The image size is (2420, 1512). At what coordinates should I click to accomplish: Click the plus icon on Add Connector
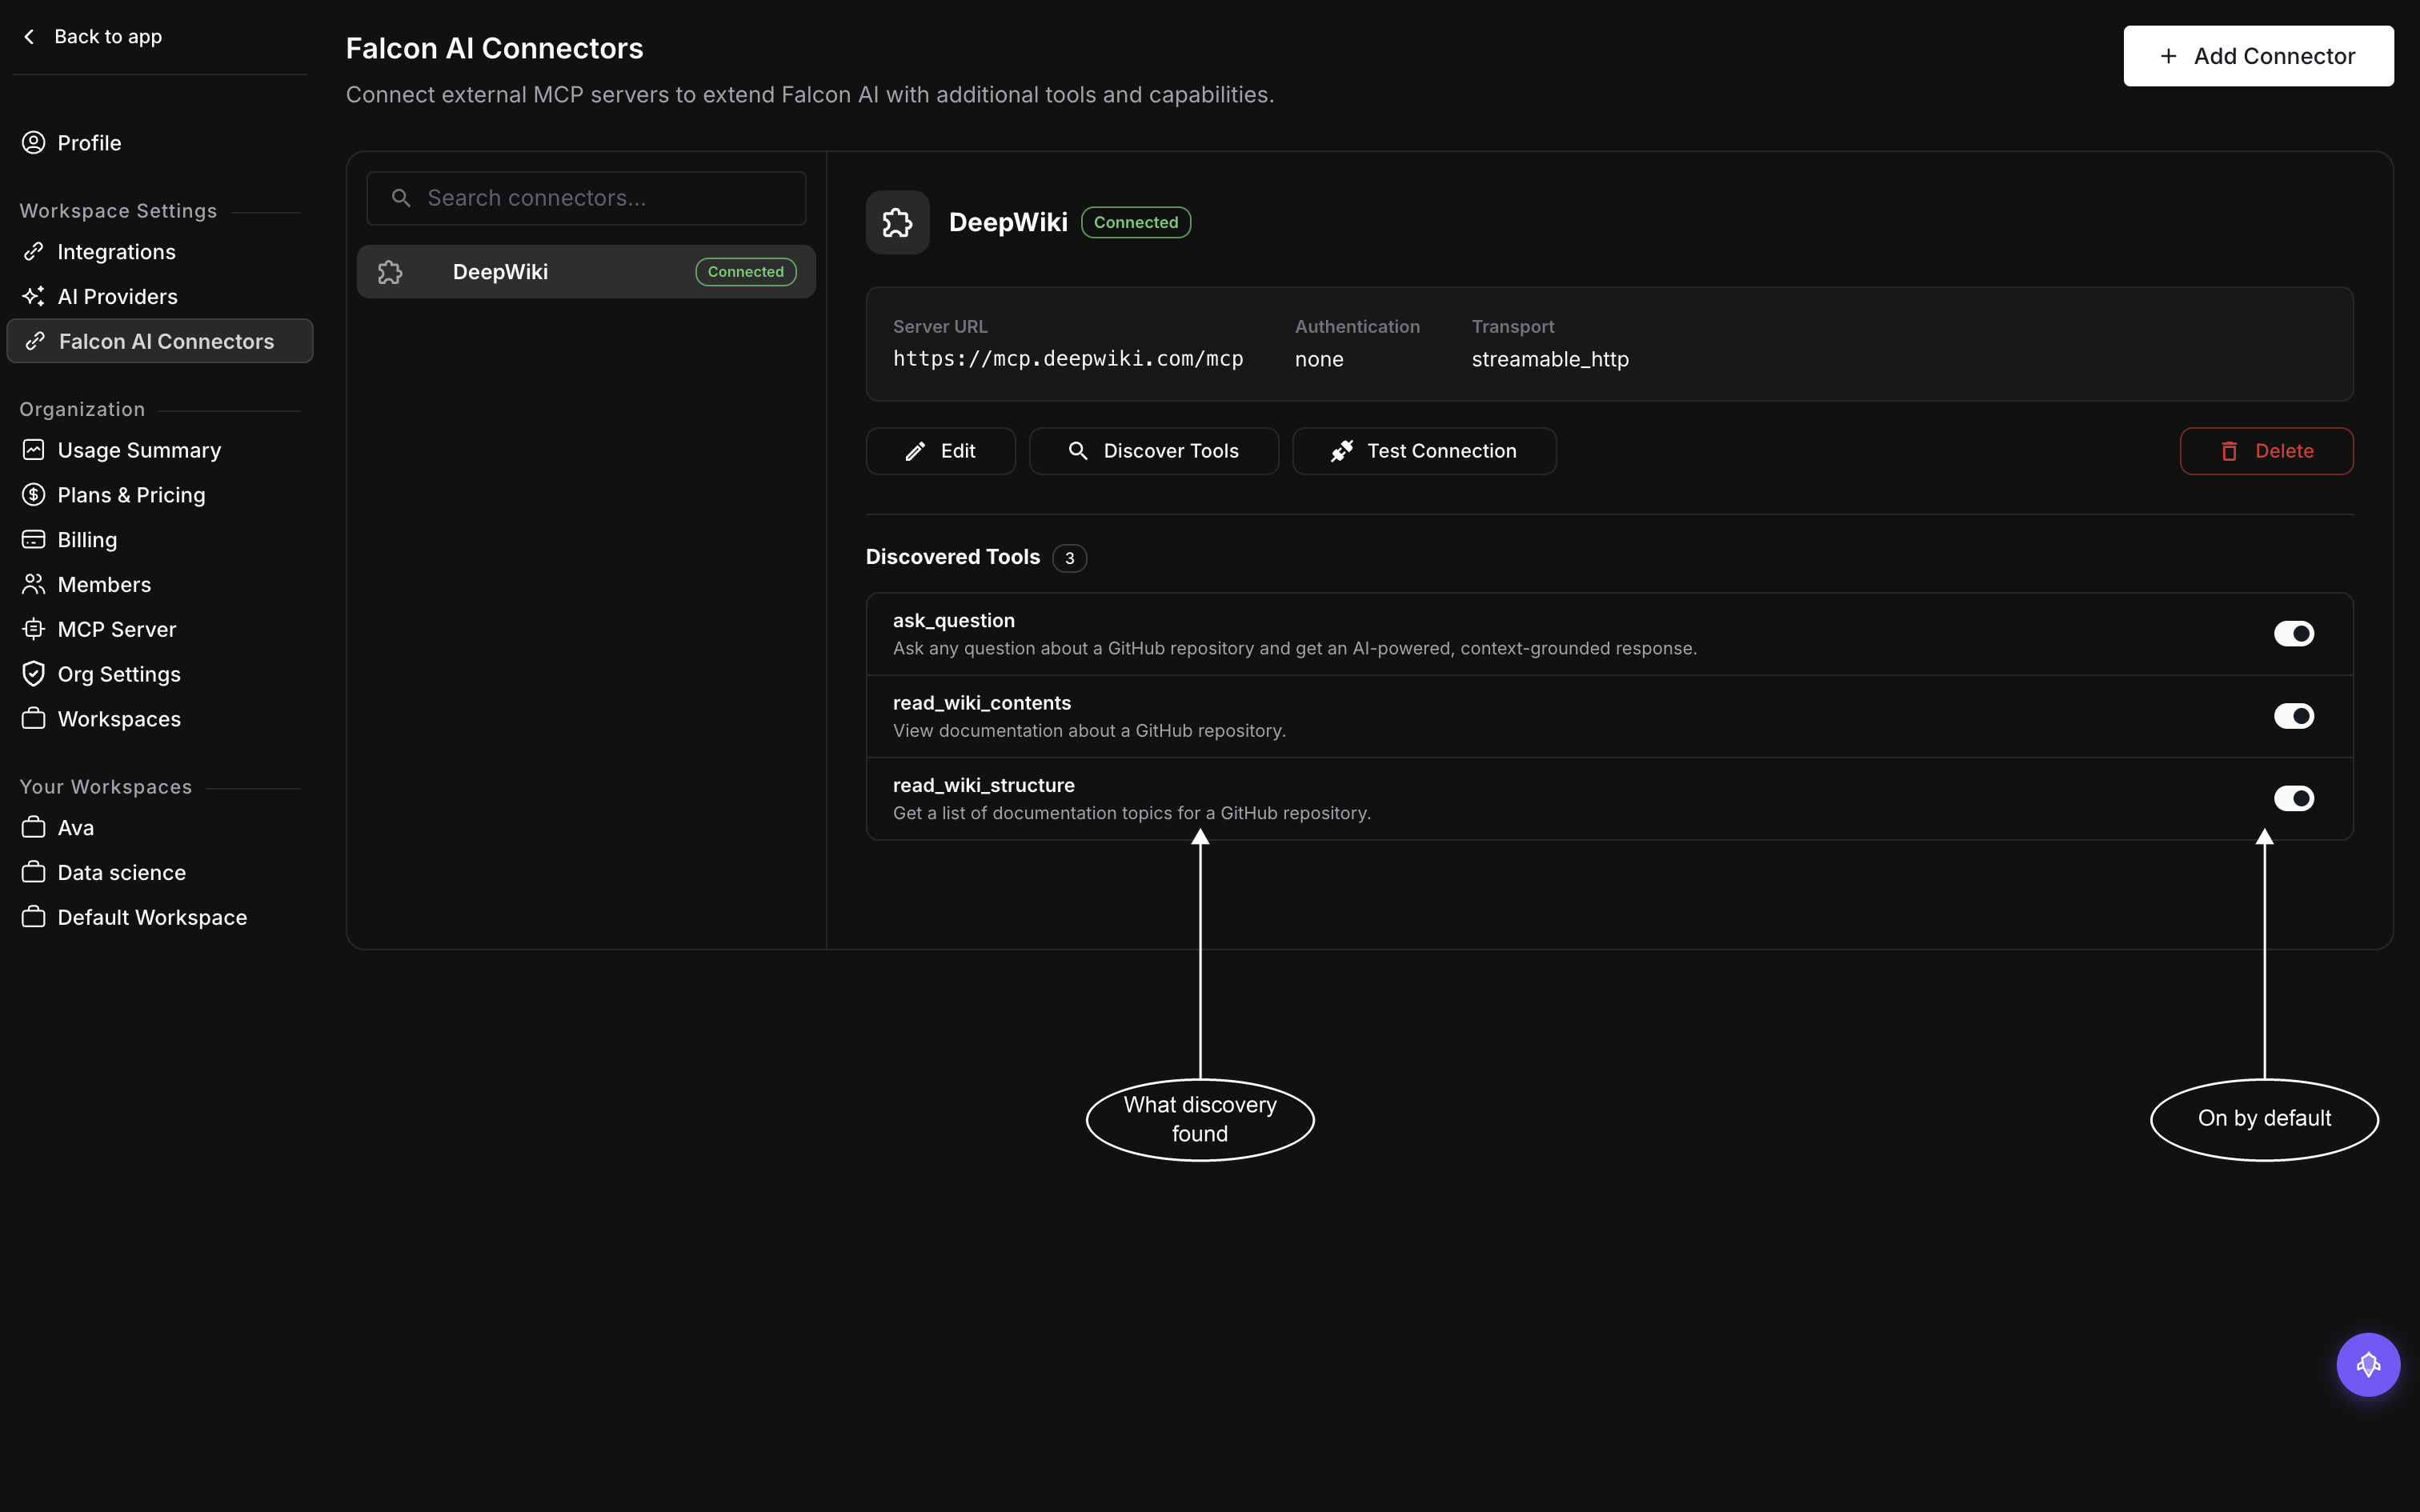coord(2168,56)
